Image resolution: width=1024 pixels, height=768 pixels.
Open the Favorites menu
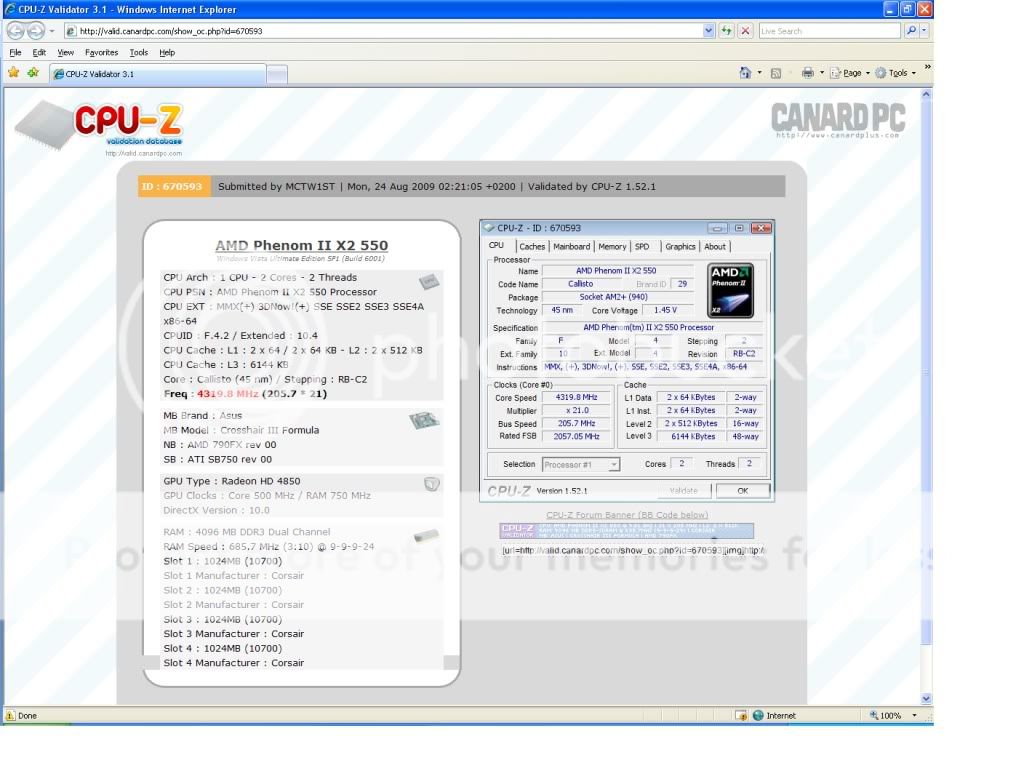101,52
